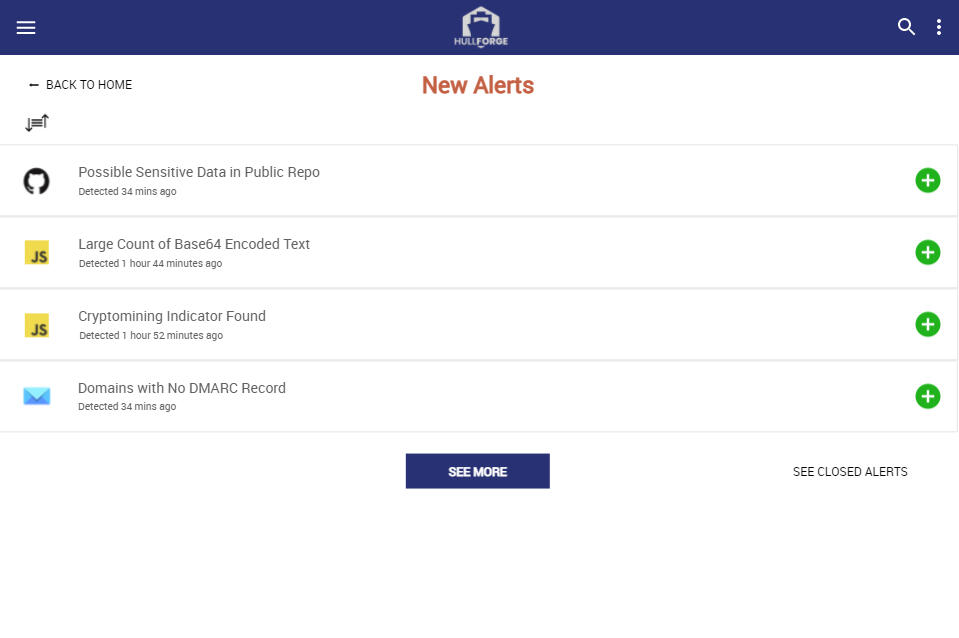Click the JS icon beside Base64 alert
959x638 pixels.
tap(37, 253)
